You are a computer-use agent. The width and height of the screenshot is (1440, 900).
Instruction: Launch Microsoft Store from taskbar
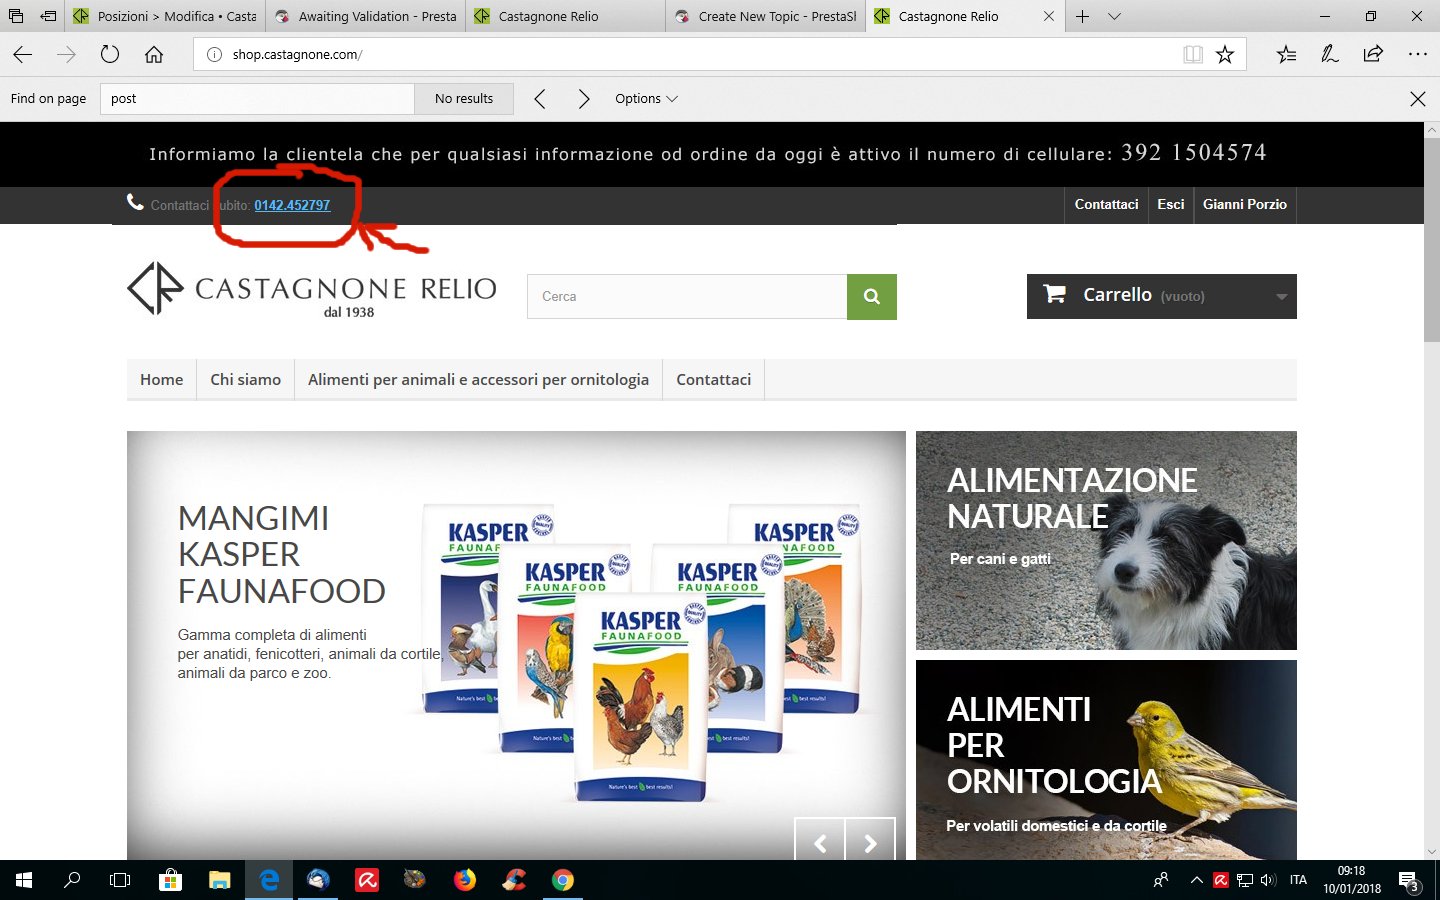click(x=170, y=880)
